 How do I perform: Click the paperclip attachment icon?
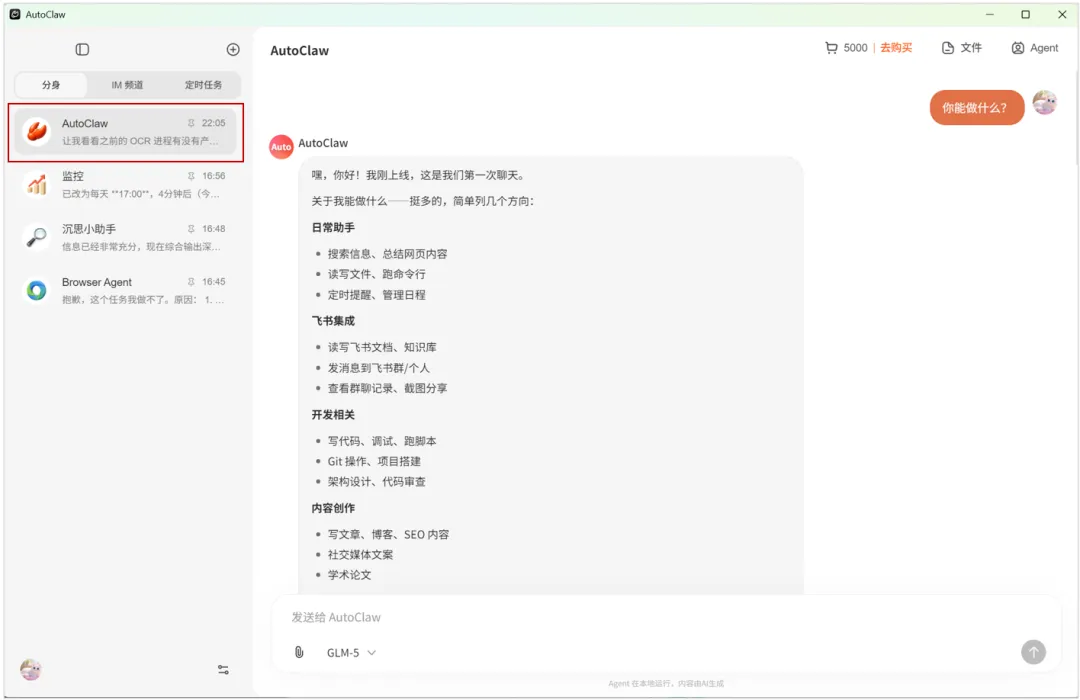click(299, 652)
